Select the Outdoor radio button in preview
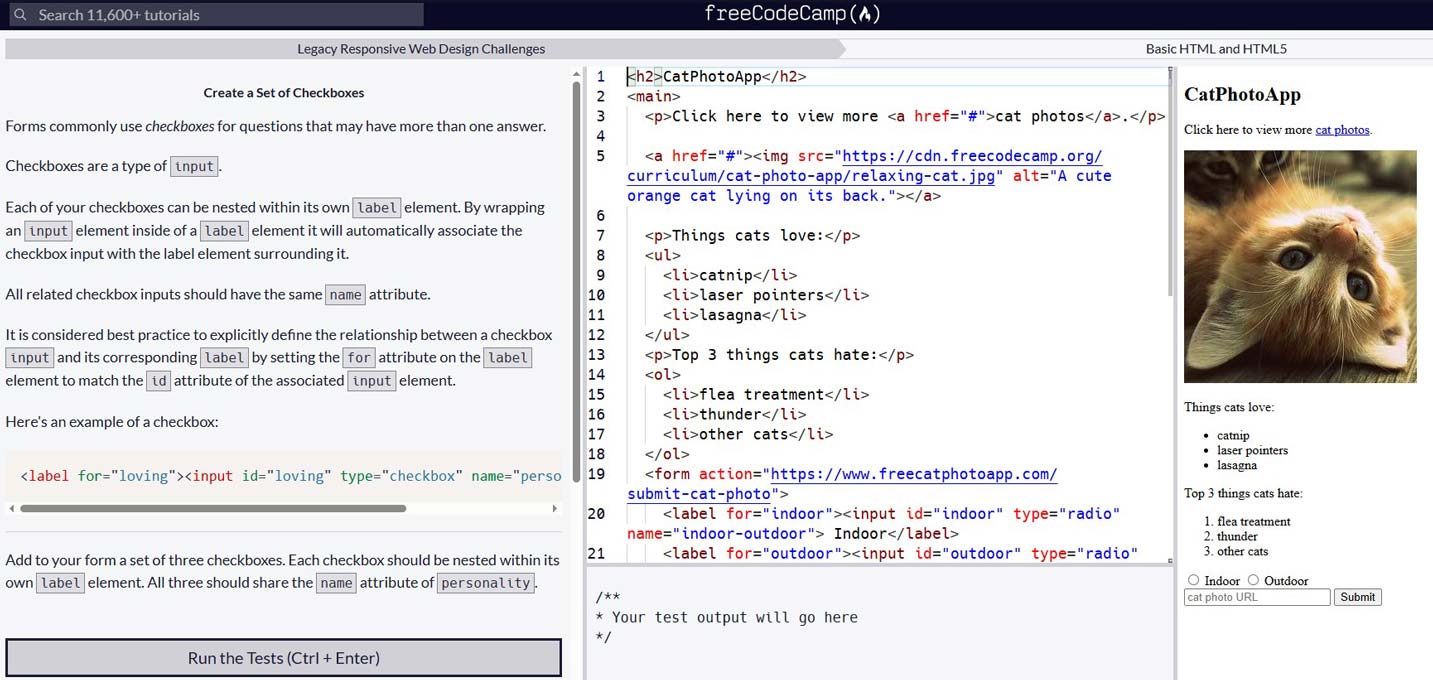The width and height of the screenshot is (1433, 680). [x=1253, y=580]
